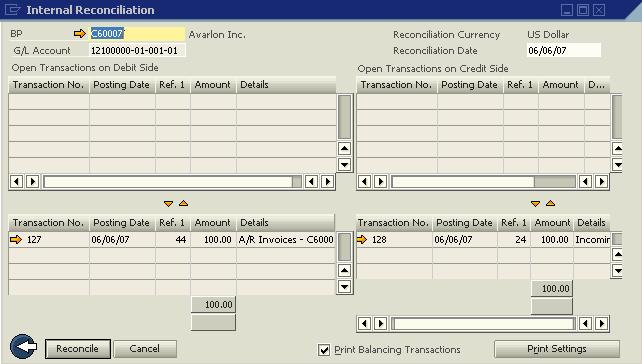Click Posting Date header in upper debit table
Viewport: 642px width, 364px height.
(122, 85)
